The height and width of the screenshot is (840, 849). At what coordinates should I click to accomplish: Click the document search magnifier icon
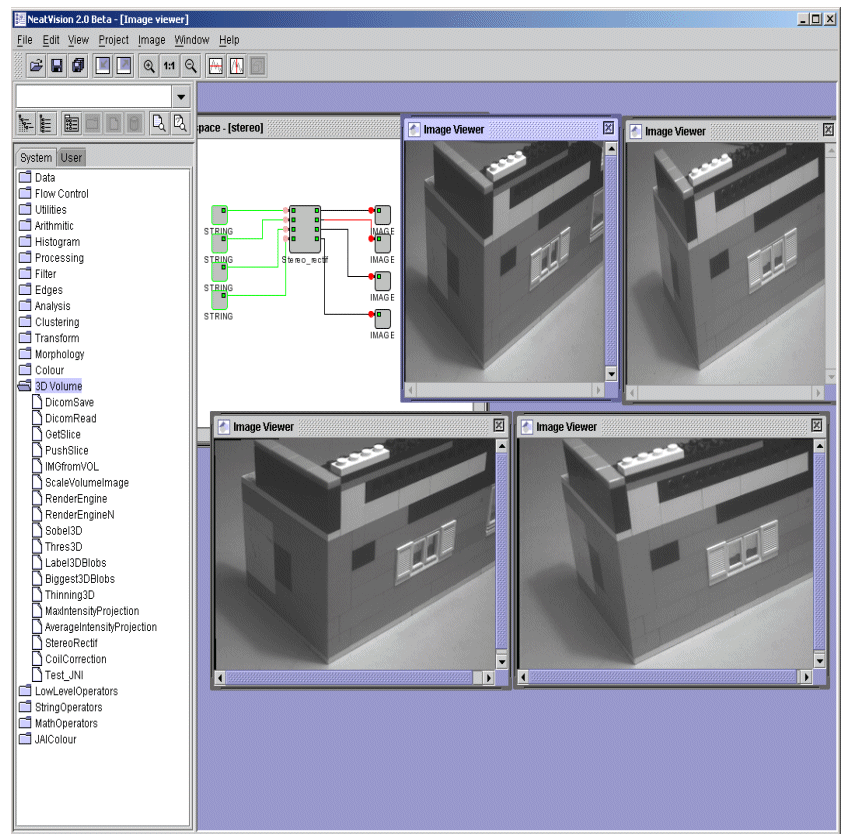pyautogui.click(x=158, y=124)
